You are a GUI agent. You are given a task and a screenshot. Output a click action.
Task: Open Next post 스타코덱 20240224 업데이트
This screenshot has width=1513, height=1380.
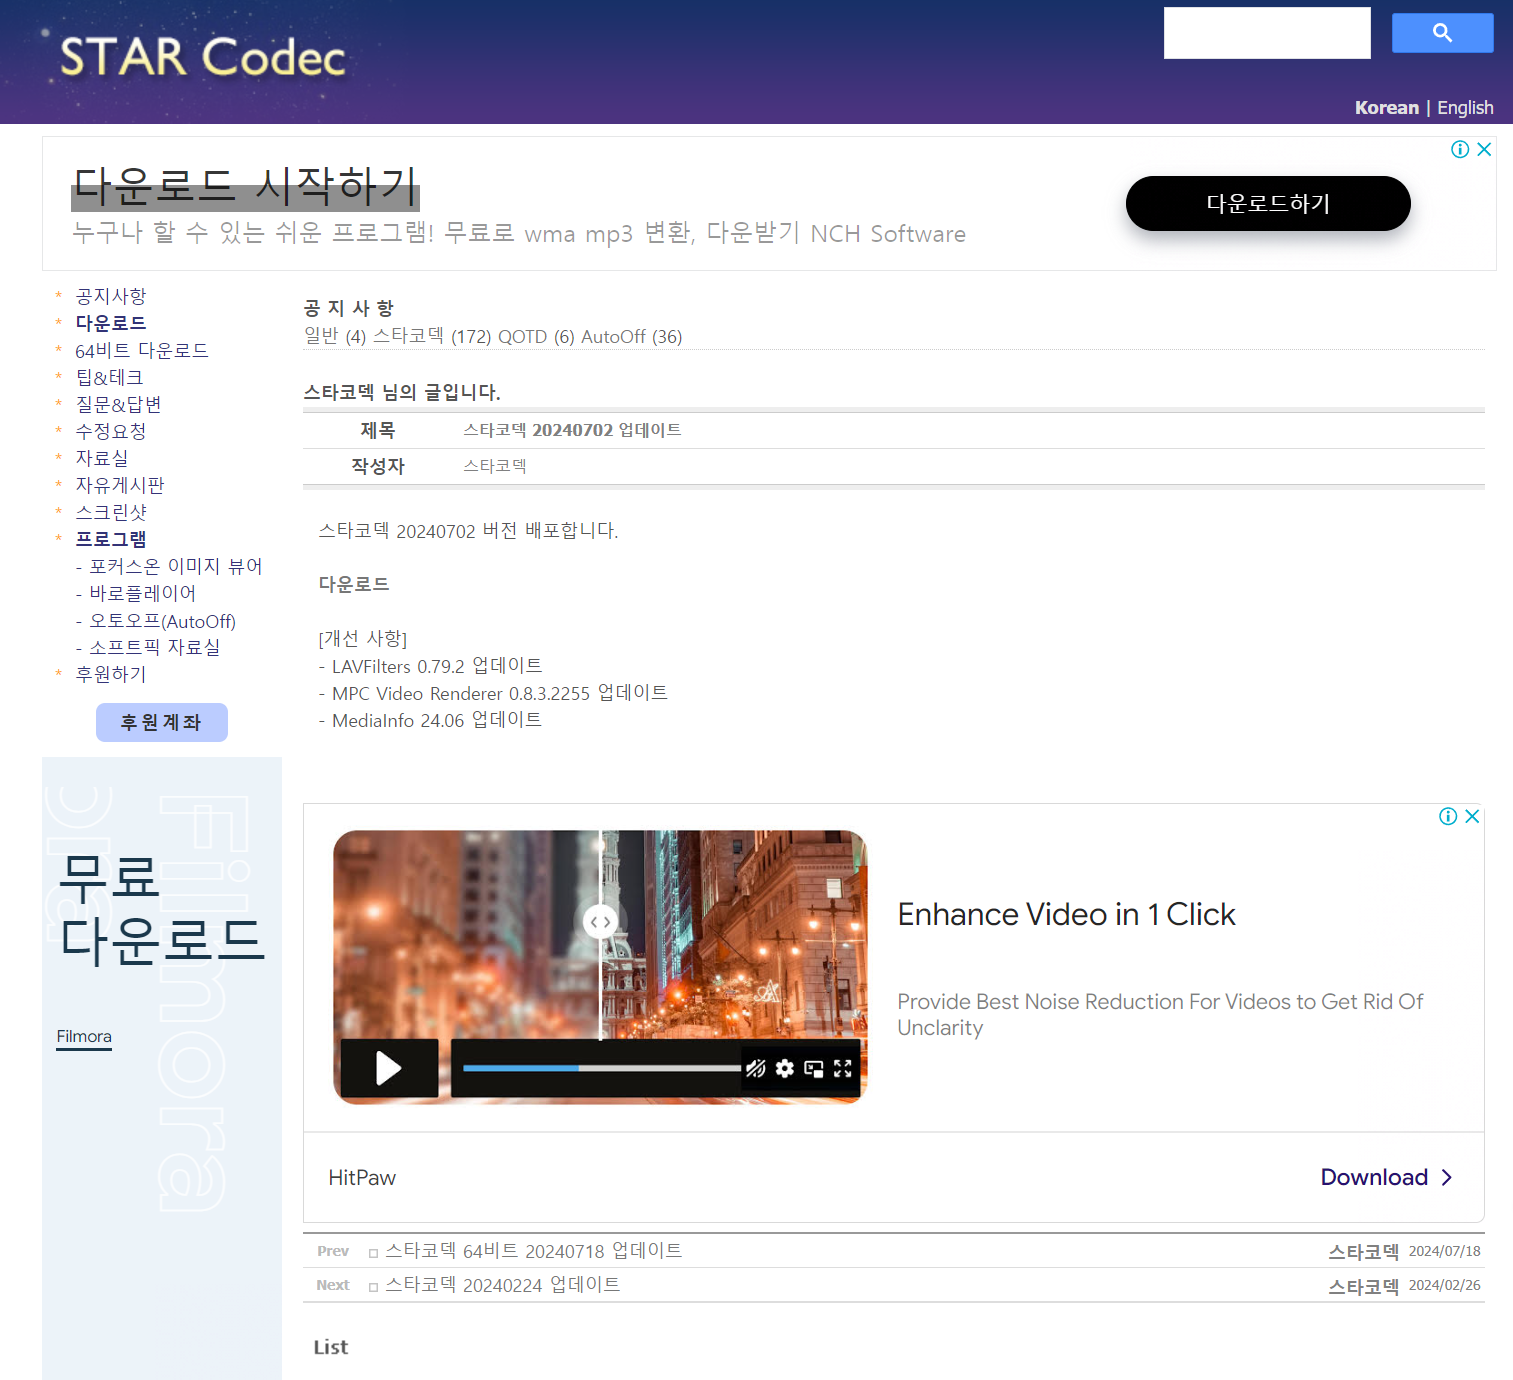[502, 1285]
